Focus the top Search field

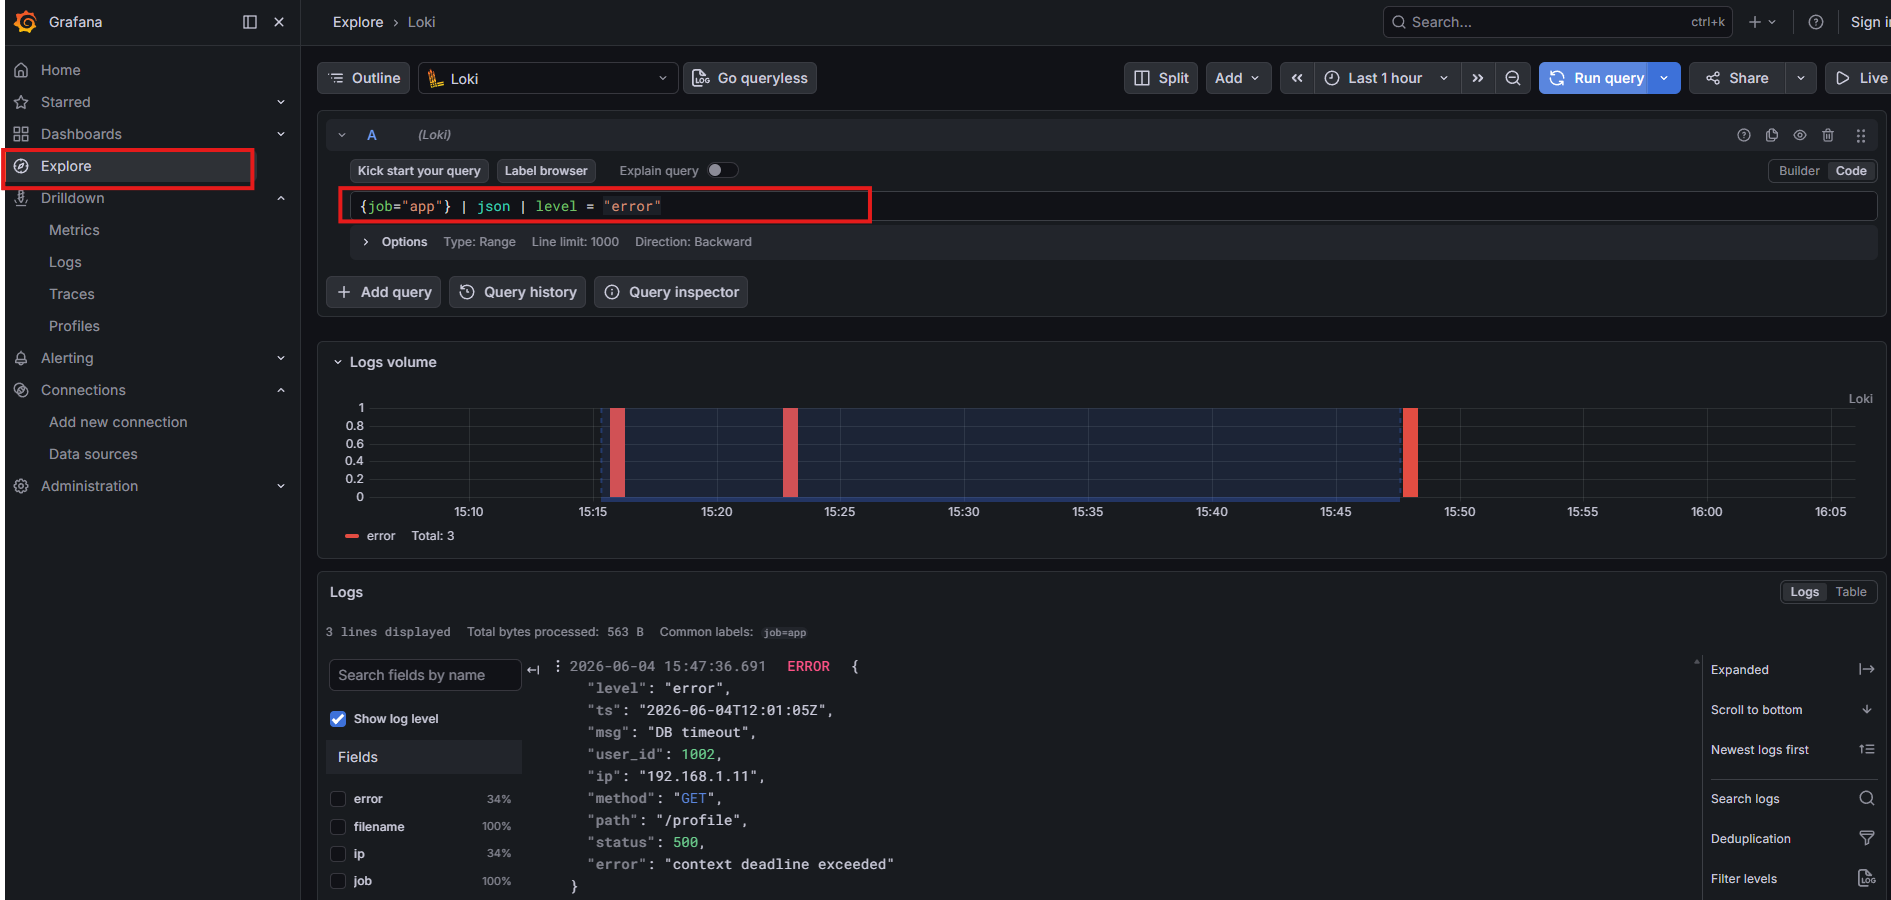coord(1558,22)
